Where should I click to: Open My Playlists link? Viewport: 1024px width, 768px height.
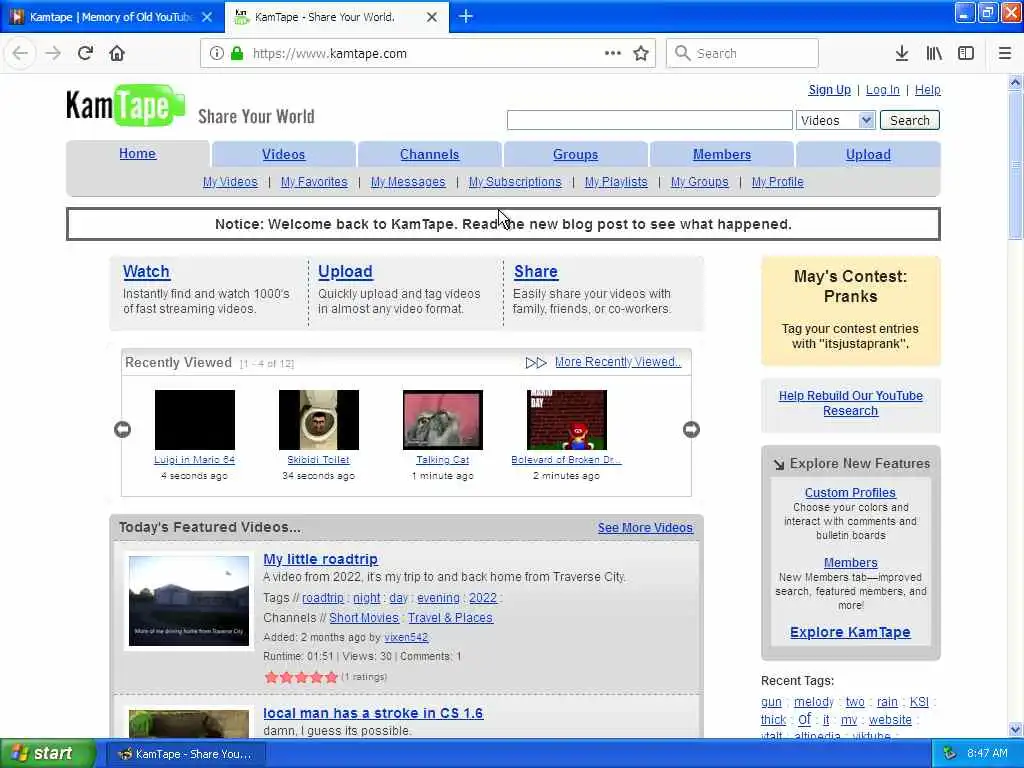tap(616, 182)
